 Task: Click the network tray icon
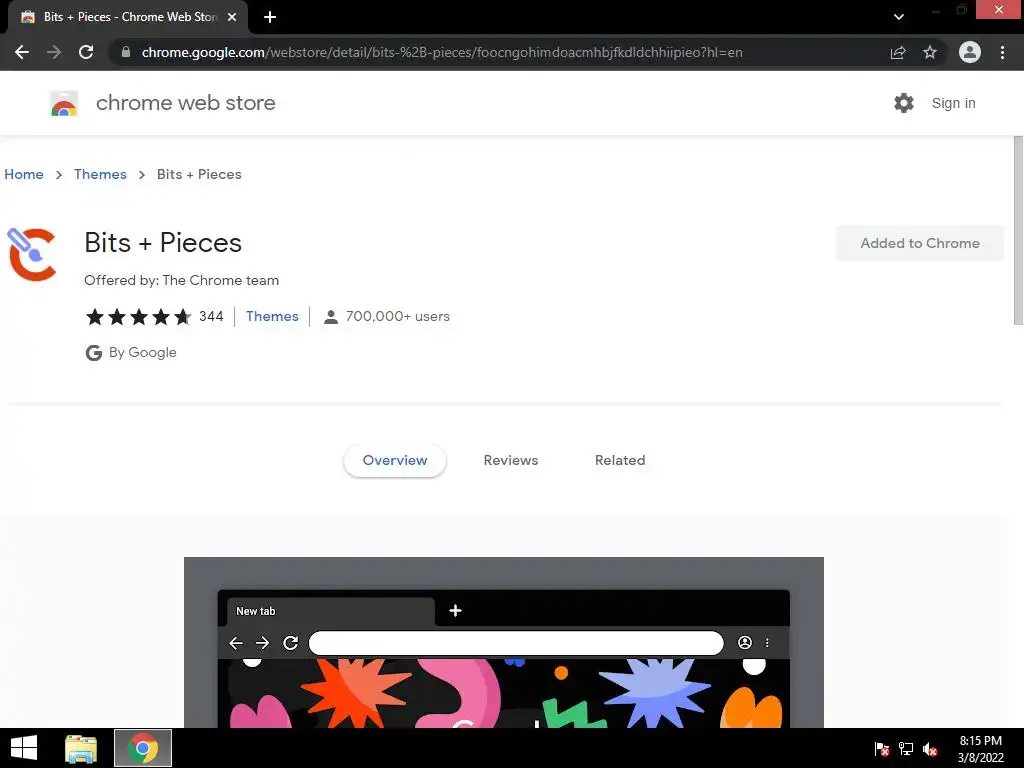906,749
